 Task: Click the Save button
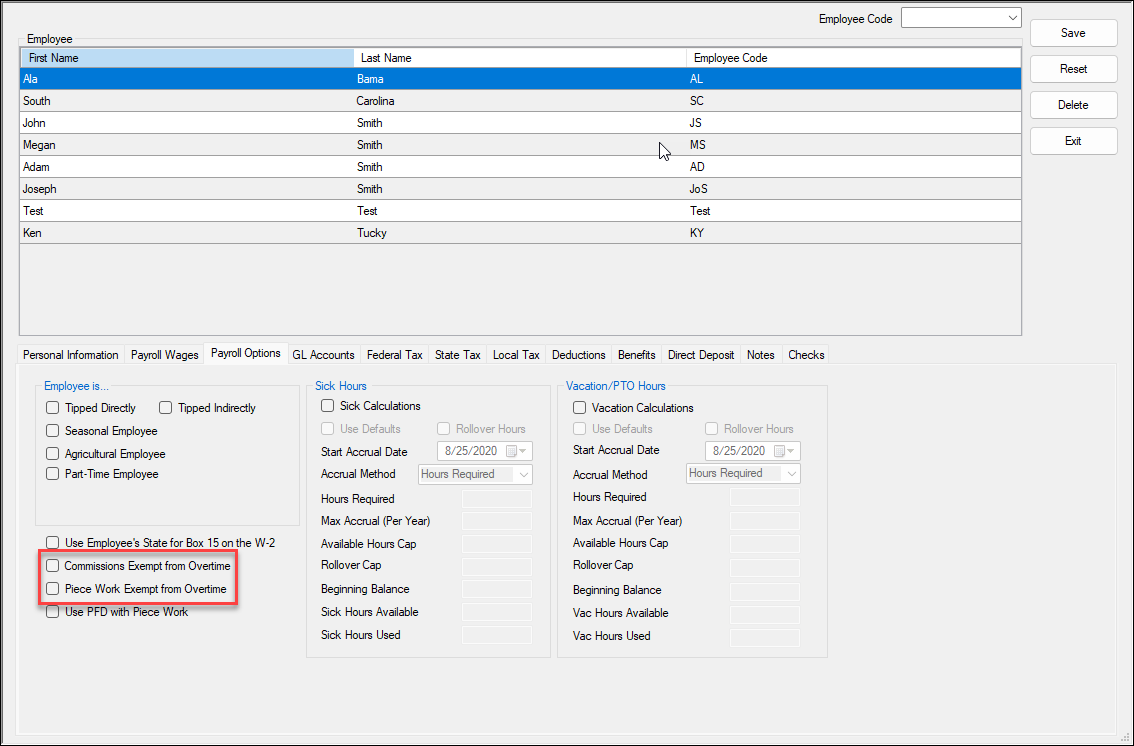(1073, 33)
